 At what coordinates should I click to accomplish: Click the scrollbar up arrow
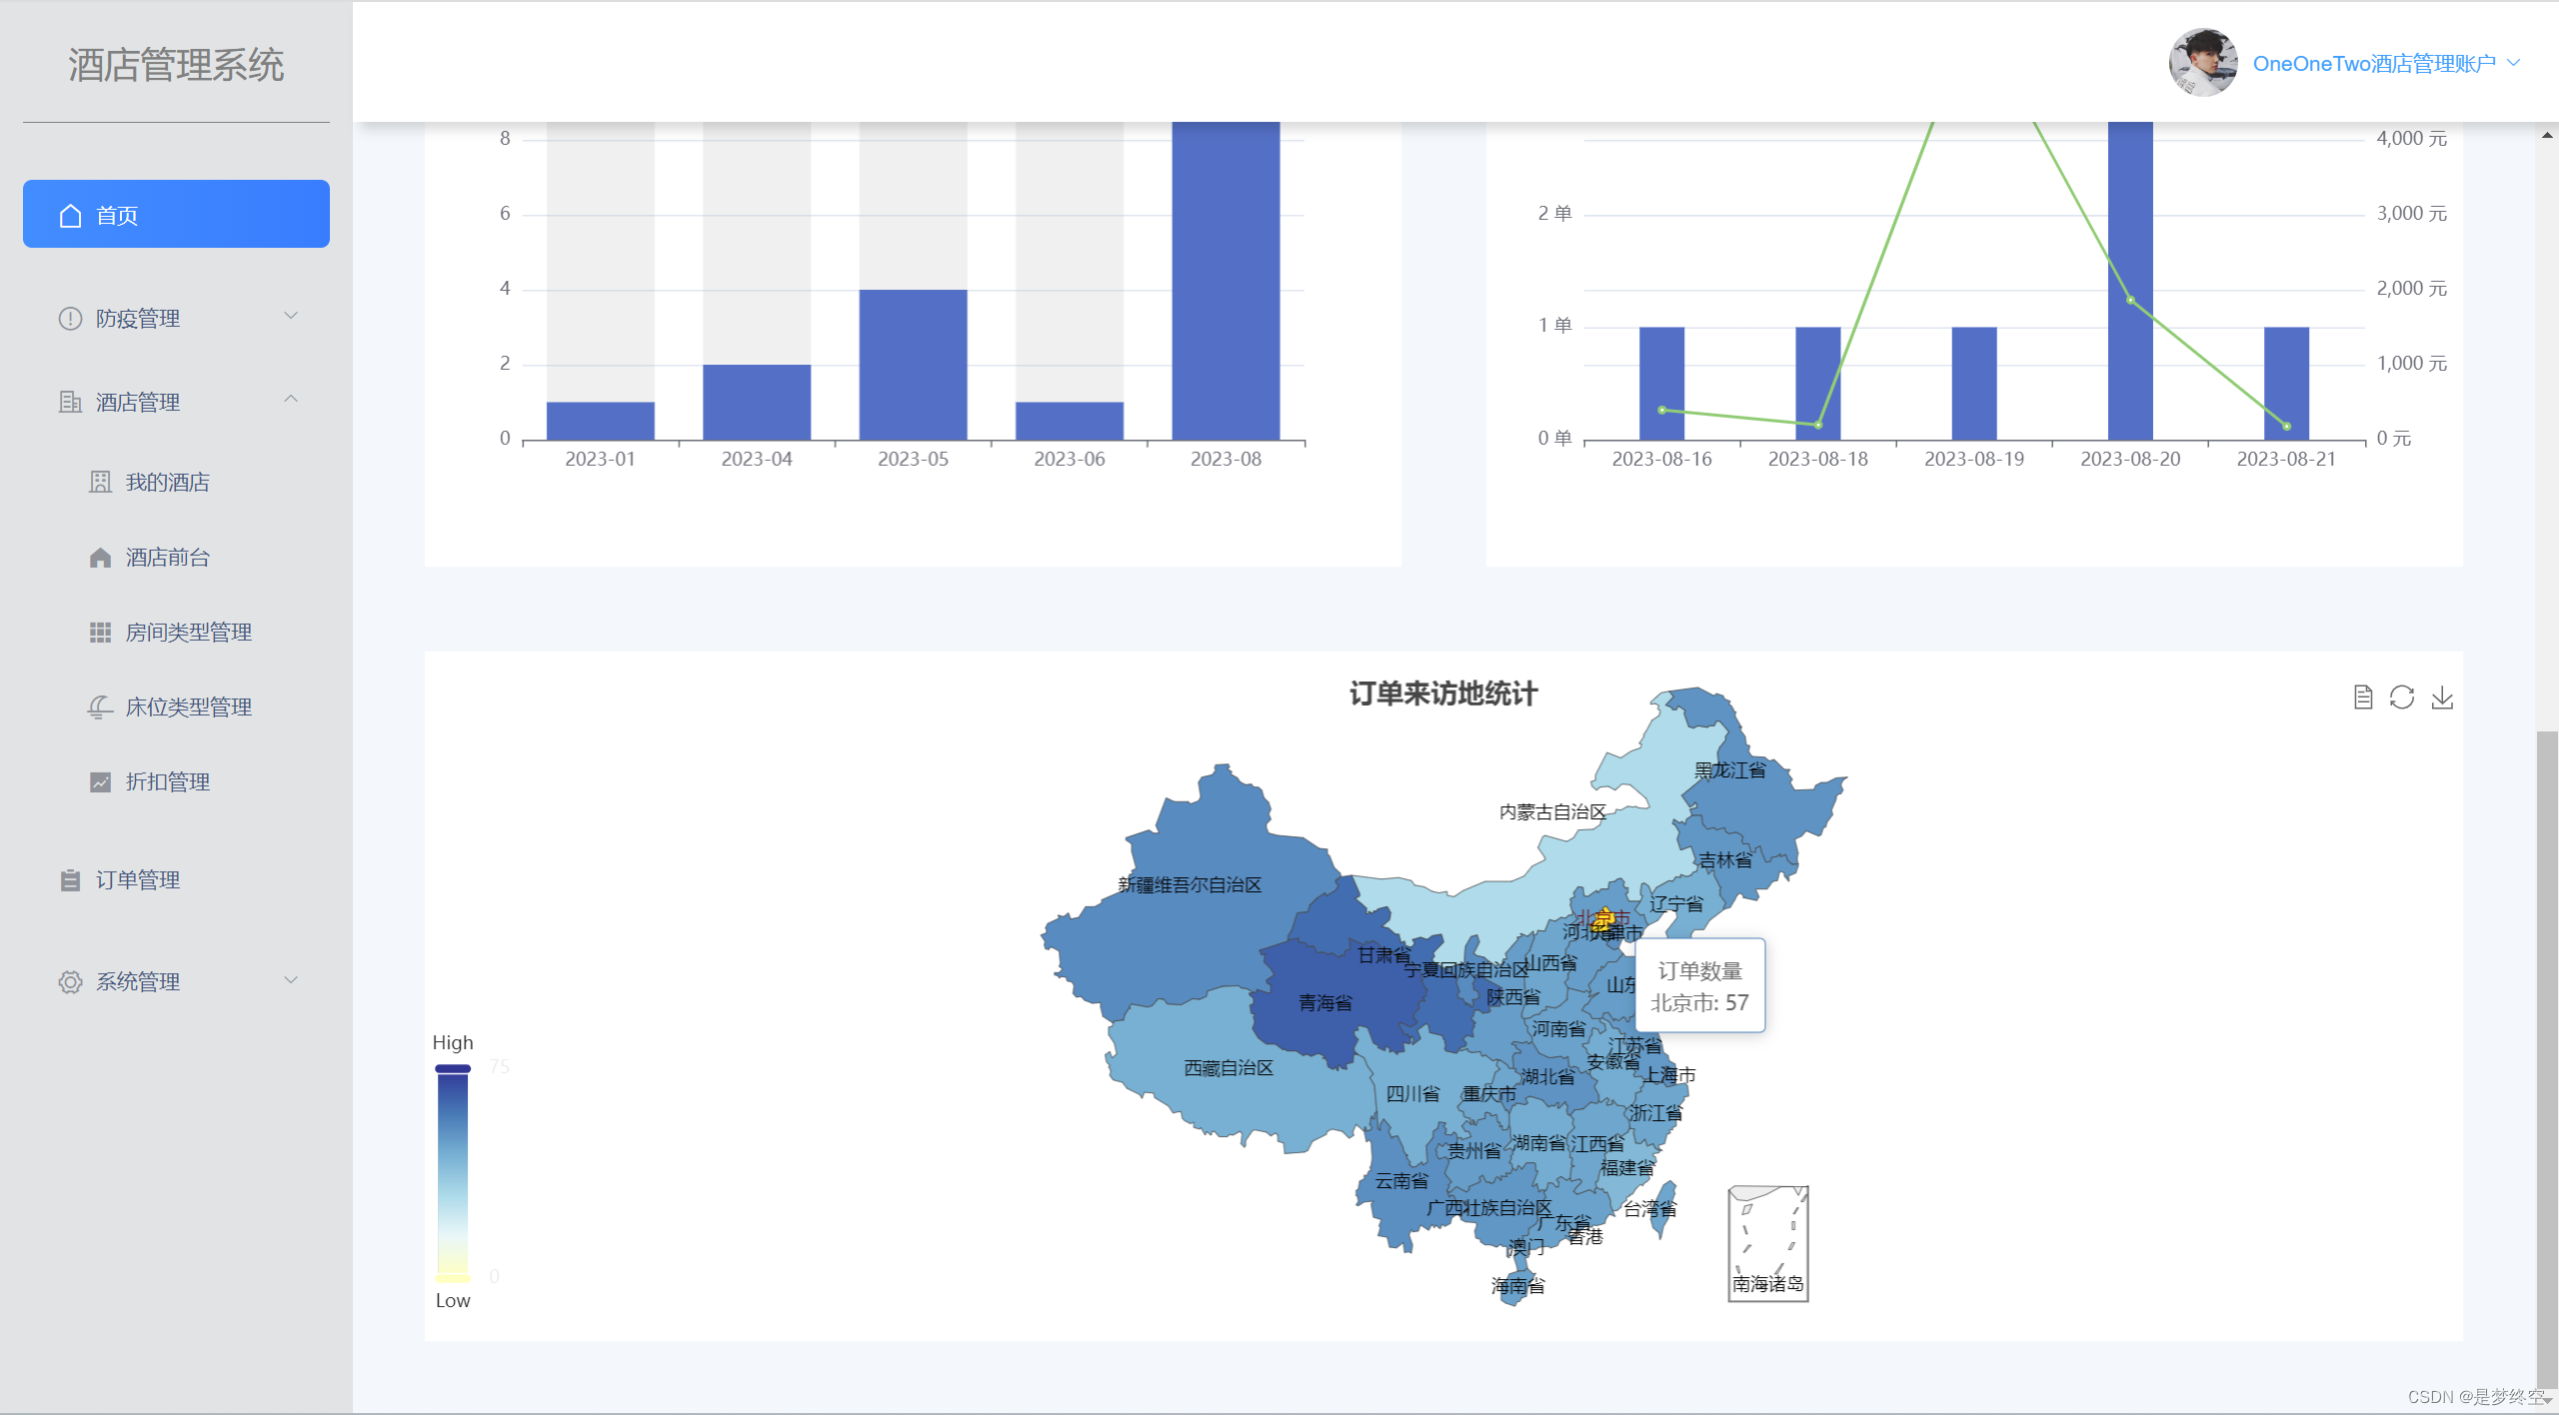pos(2547,135)
